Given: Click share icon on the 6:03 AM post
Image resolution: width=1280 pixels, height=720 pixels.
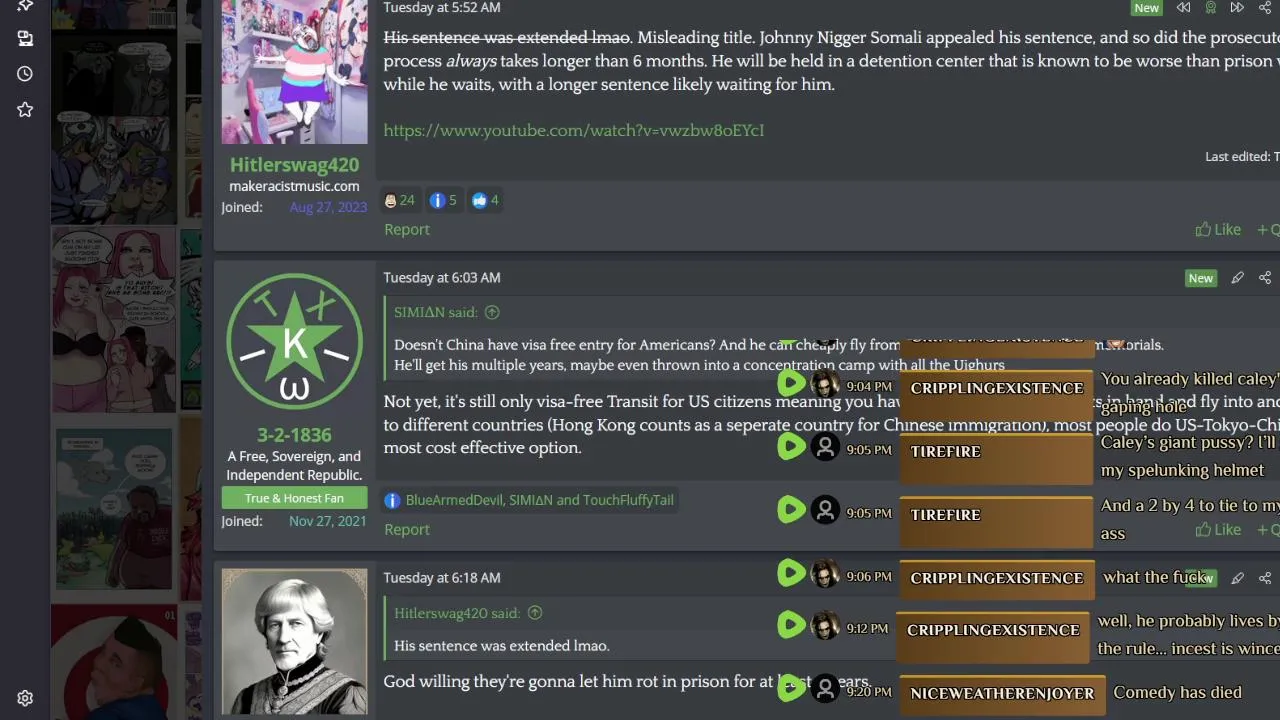Looking at the screenshot, I should 1265,278.
